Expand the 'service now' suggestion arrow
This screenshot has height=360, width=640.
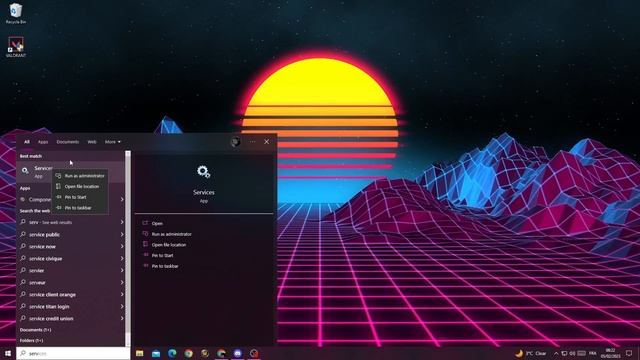122,246
